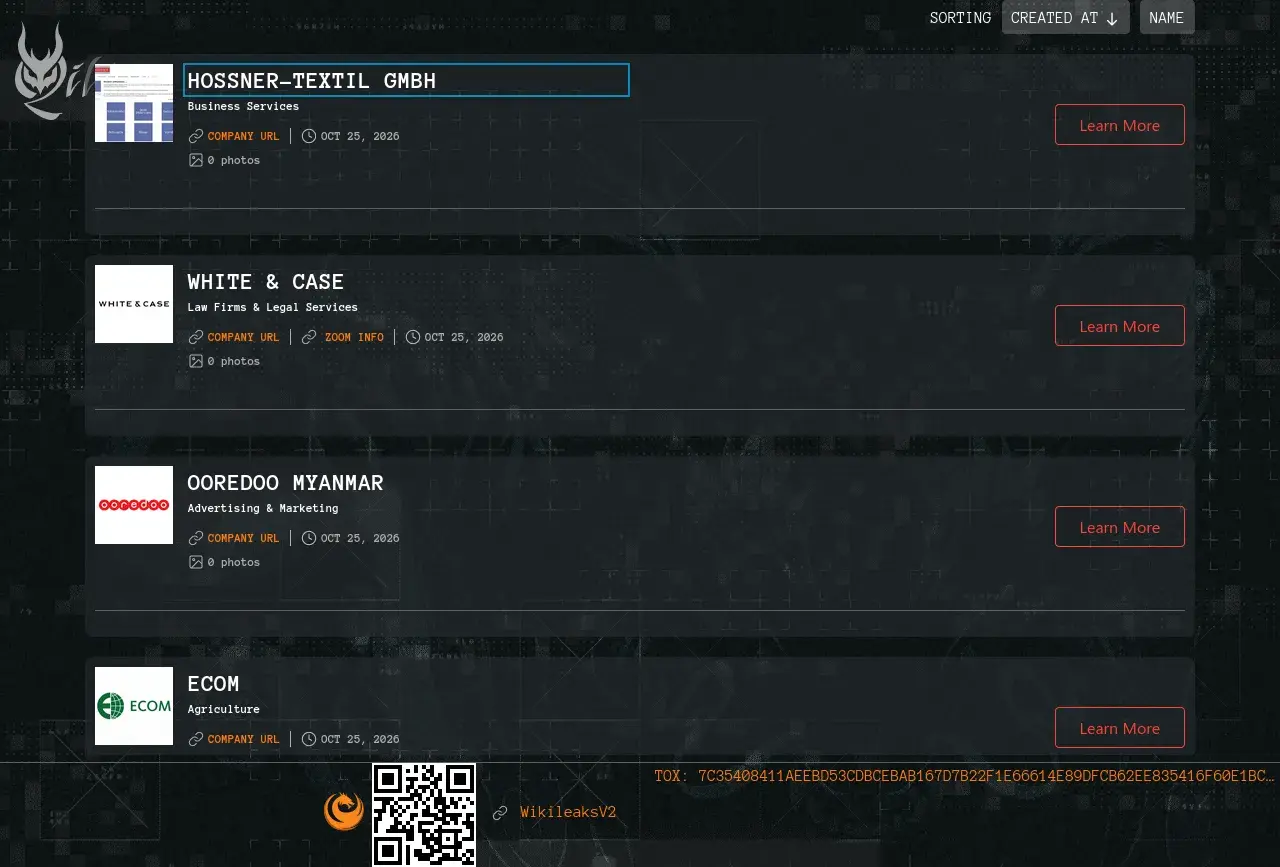
Task: Click the "Law Firms & Legal Services" text
Action: pos(273,307)
